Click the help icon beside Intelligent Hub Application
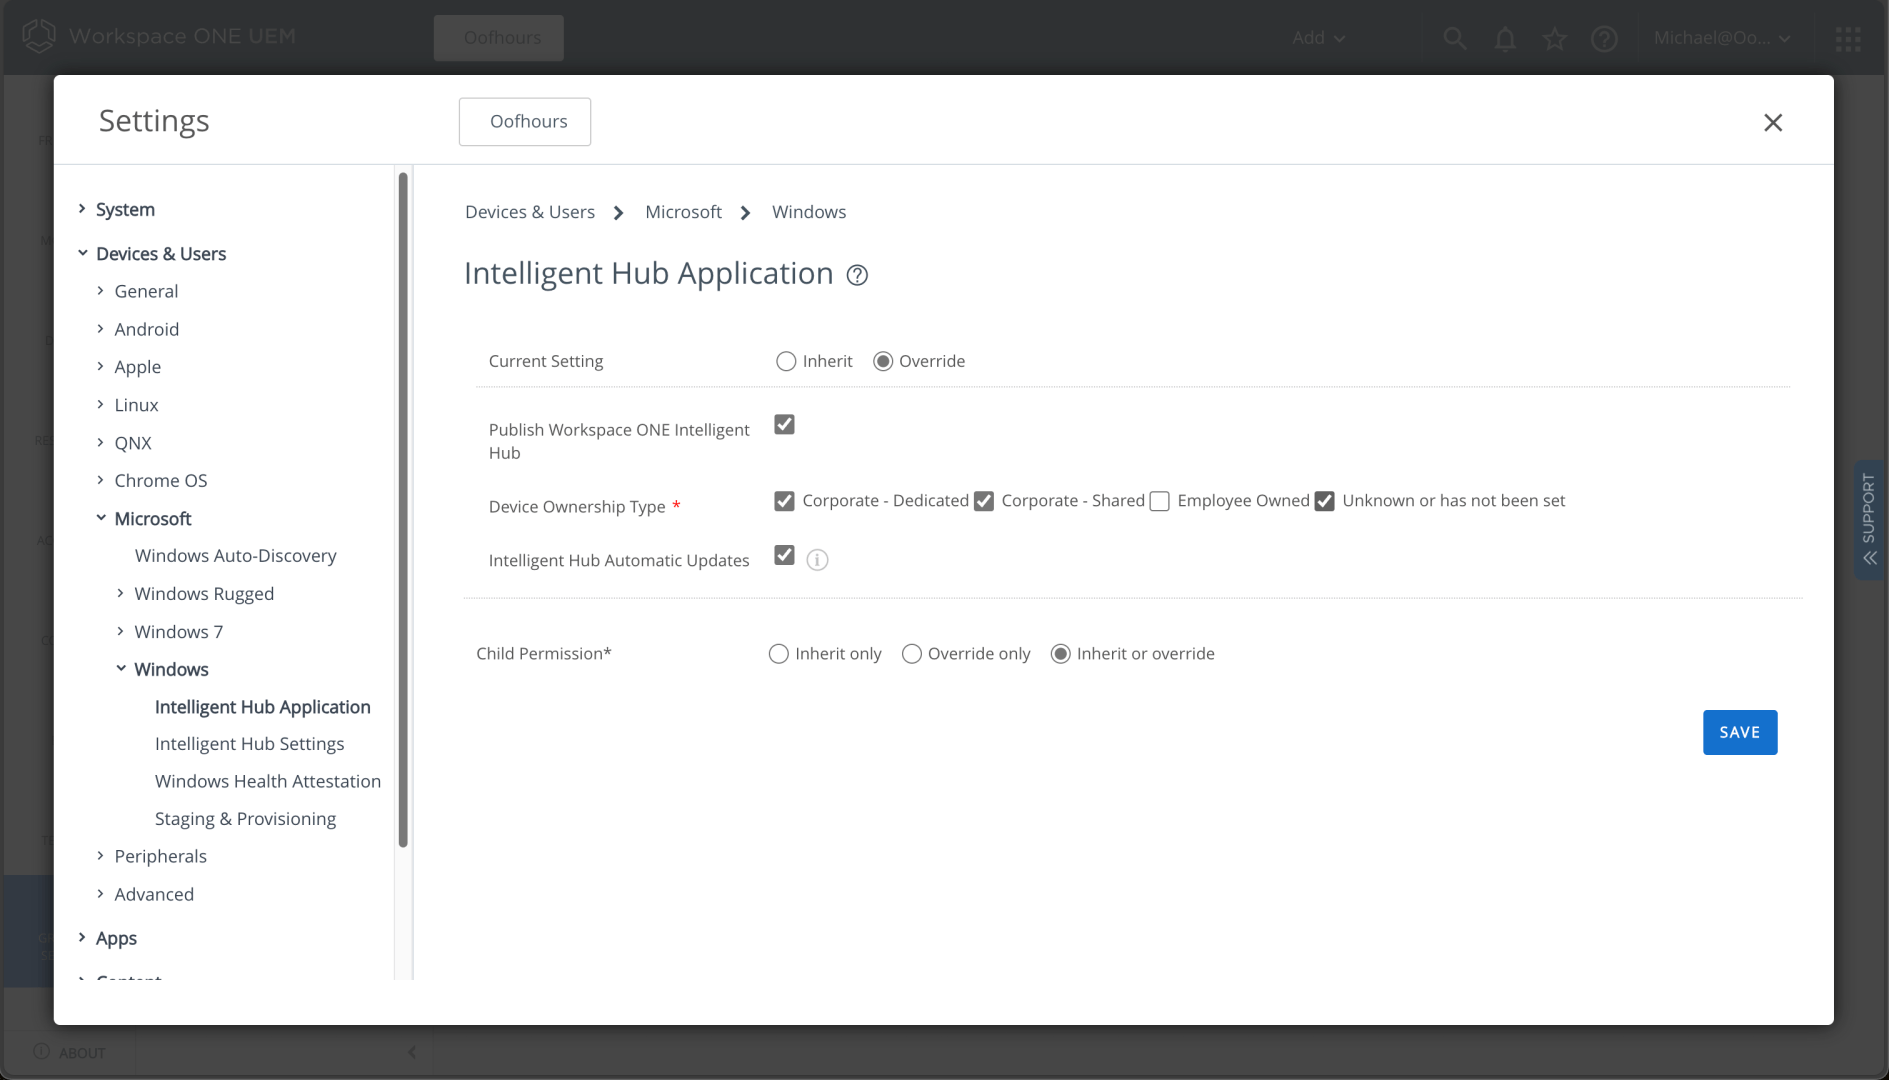 tap(857, 275)
